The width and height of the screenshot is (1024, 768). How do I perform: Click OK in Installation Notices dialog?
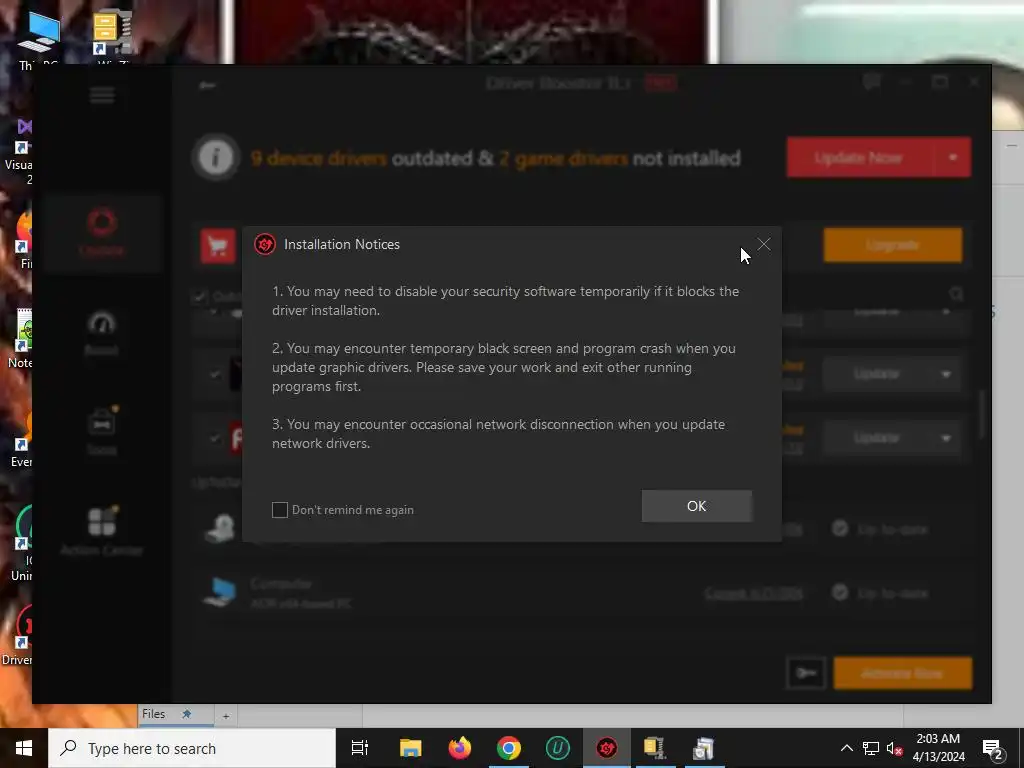[697, 506]
